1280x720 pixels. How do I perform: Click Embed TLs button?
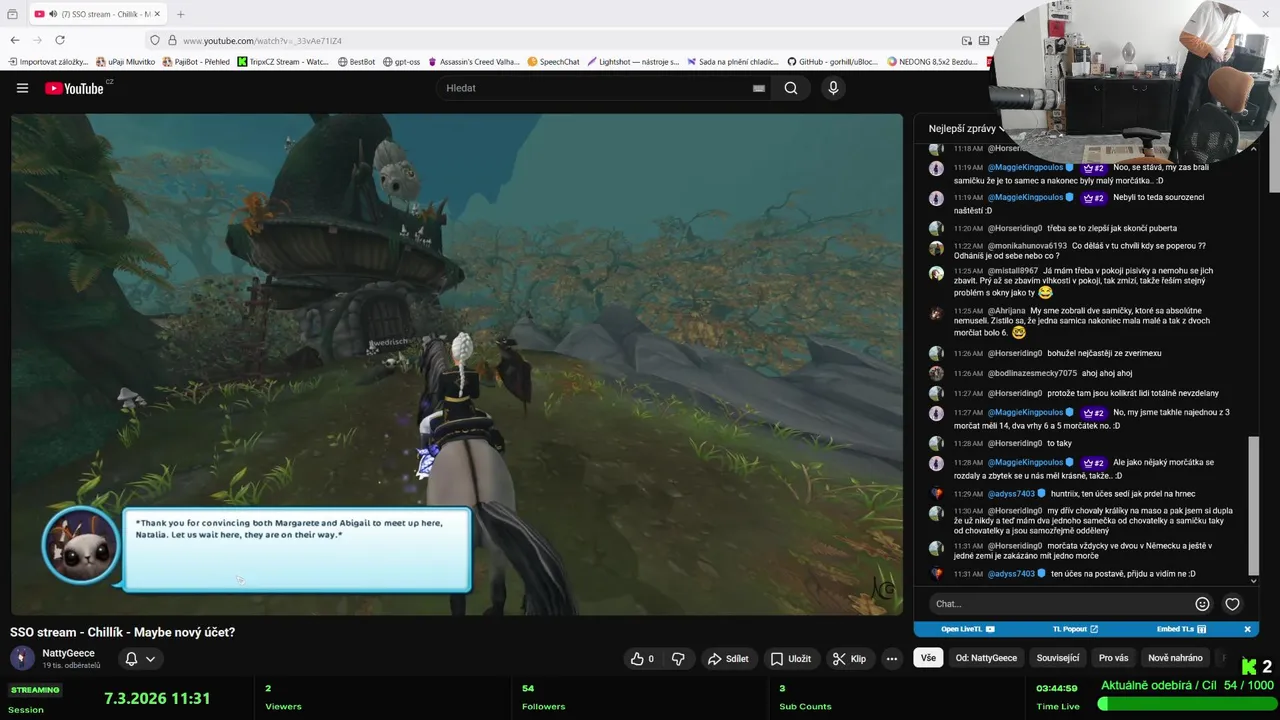(x=1181, y=629)
